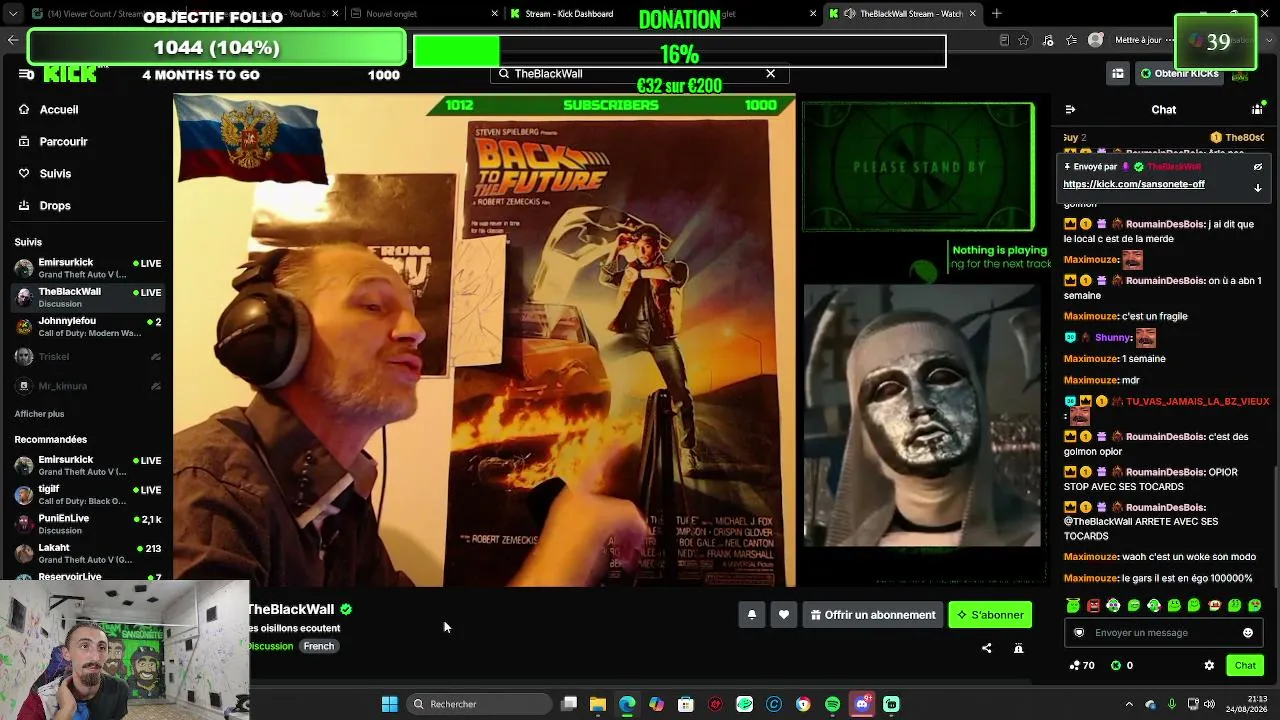The height and width of the screenshot is (720, 1280).
Task: Click the TheBlackWall search field
Action: point(638,73)
